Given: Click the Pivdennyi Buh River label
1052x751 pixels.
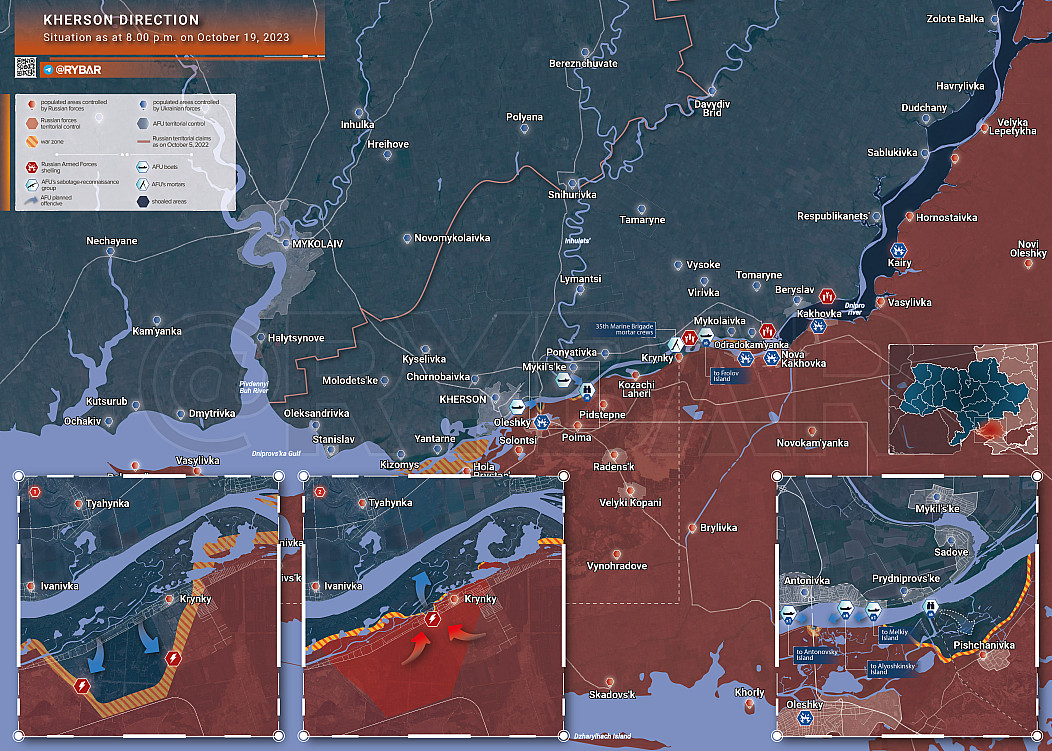Looking at the screenshot, I should (x=254, y=387).
